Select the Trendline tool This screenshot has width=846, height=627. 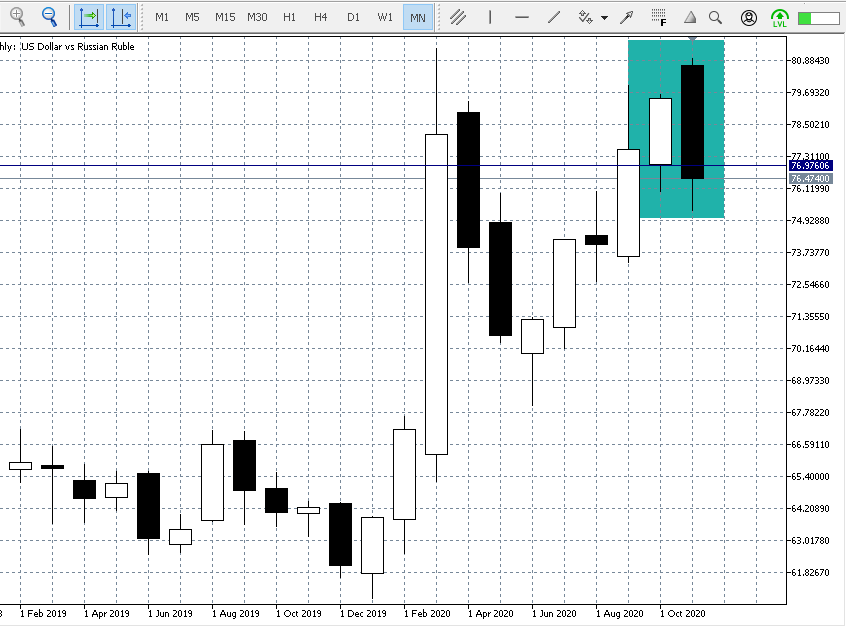click(551, 17)
